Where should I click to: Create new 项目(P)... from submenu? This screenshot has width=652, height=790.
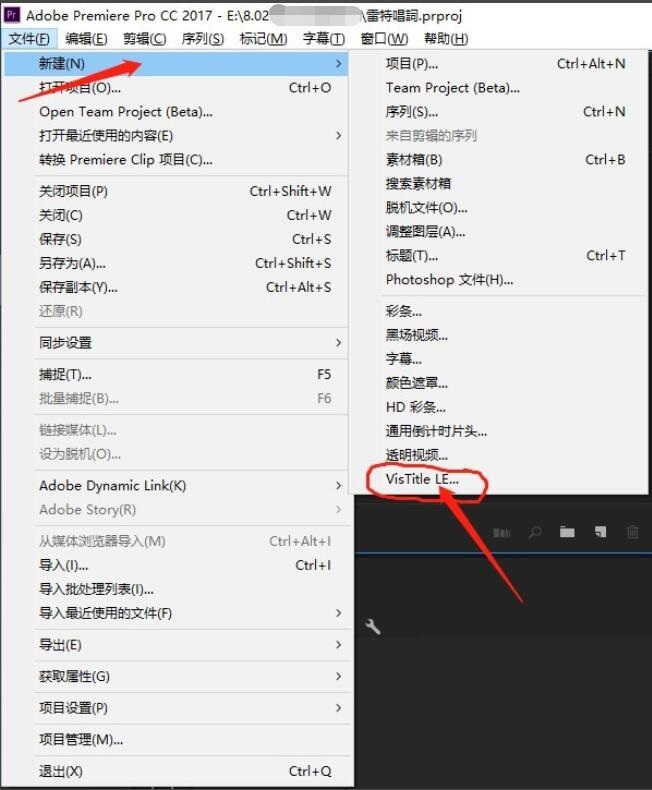(x=499, y=64)
